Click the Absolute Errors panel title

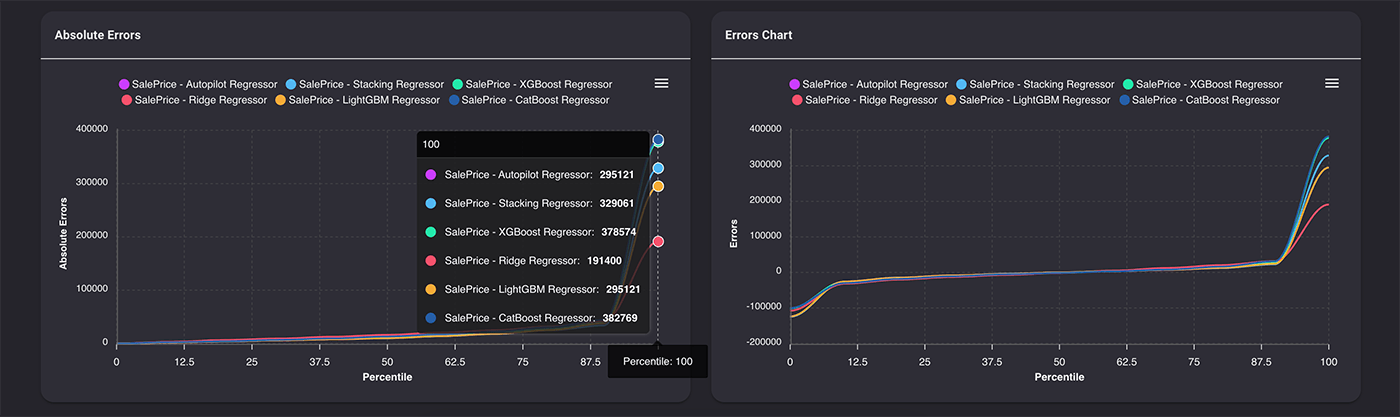click(x=98, y=35)
